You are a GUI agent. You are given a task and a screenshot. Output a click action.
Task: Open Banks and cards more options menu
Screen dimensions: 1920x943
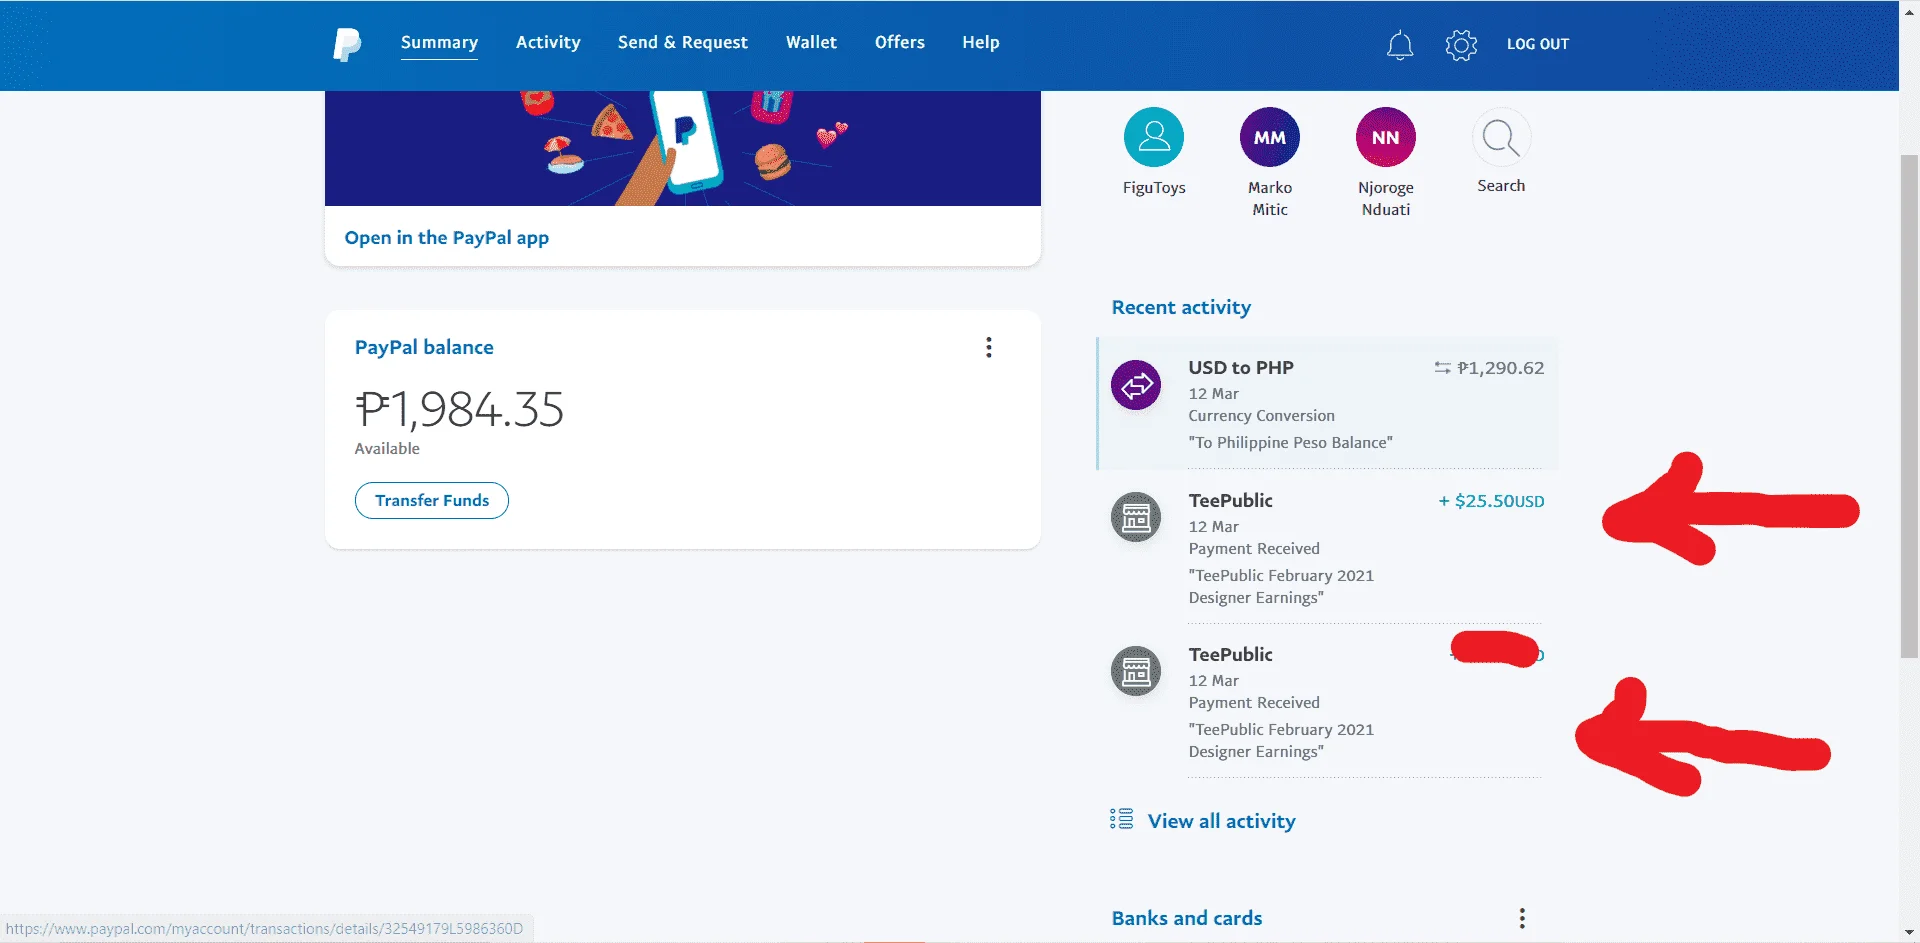(1522, 918)
